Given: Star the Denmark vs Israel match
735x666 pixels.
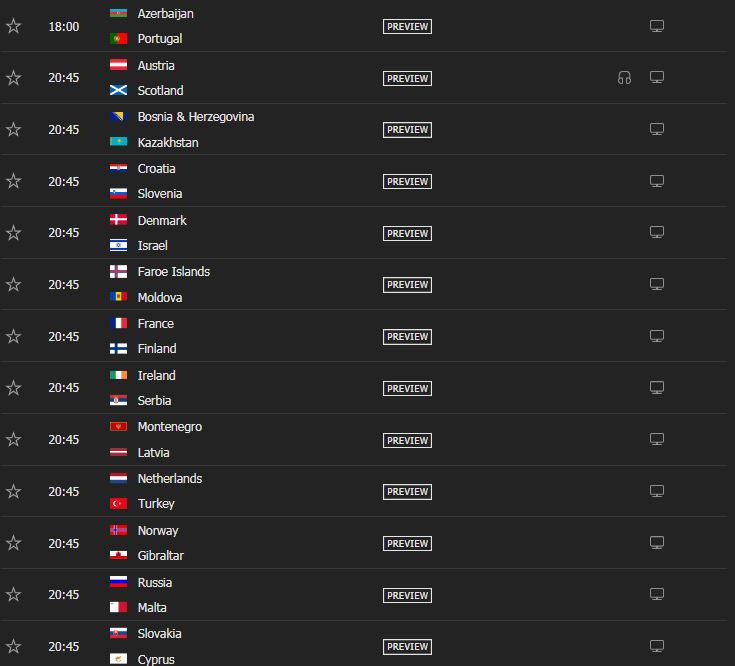Looking at the screenshot, I should tap(14, 233).
